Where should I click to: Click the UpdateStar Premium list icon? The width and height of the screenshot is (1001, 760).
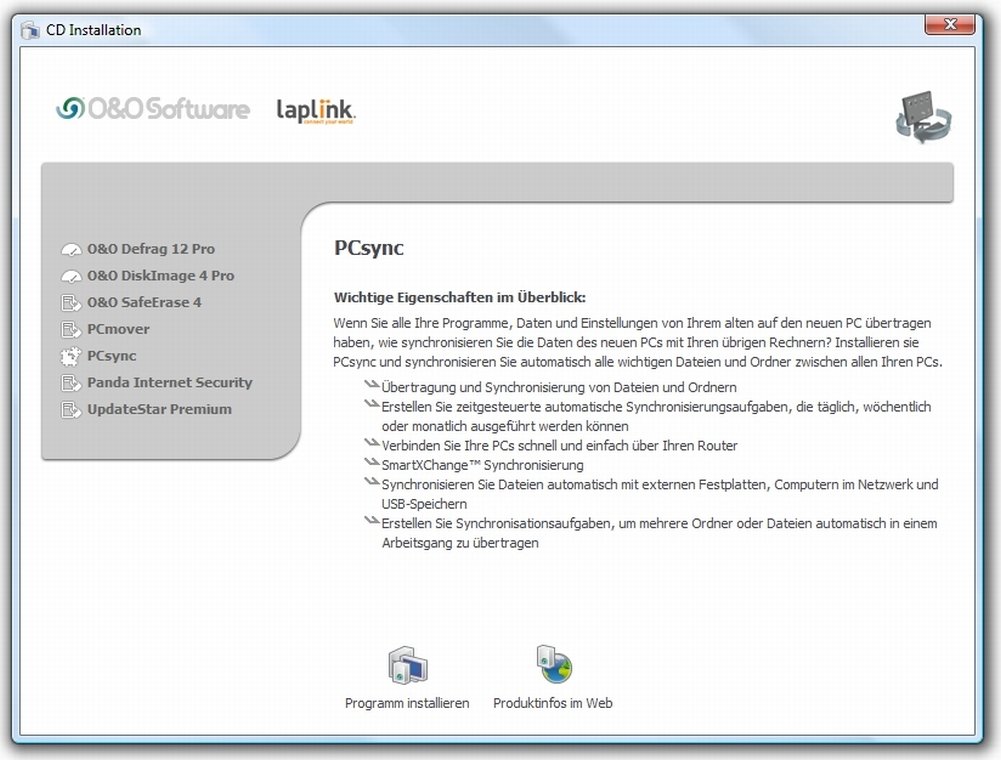coord(71,410)
